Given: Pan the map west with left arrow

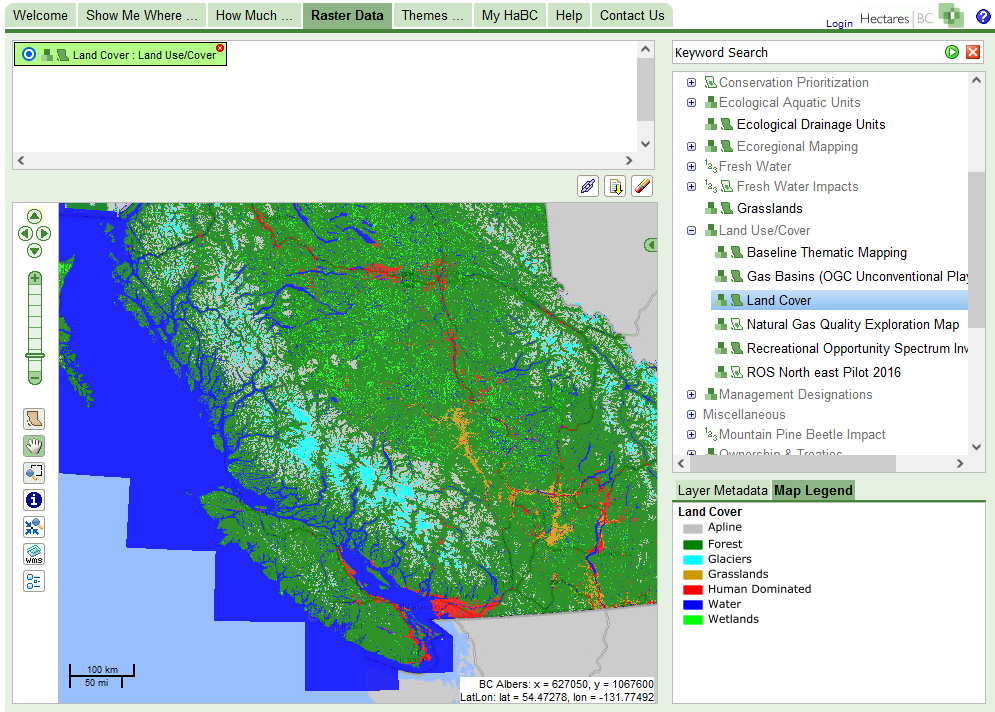Looking at the screenshot, I should coord(25,234).
